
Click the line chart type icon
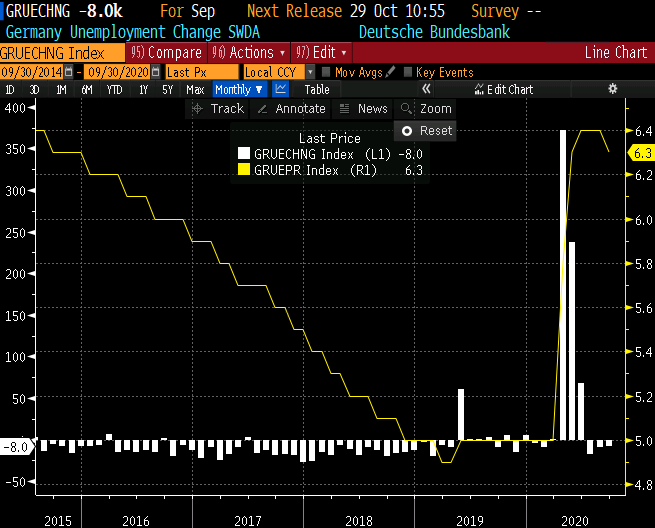pyautogui.click(x=281, y=90)
